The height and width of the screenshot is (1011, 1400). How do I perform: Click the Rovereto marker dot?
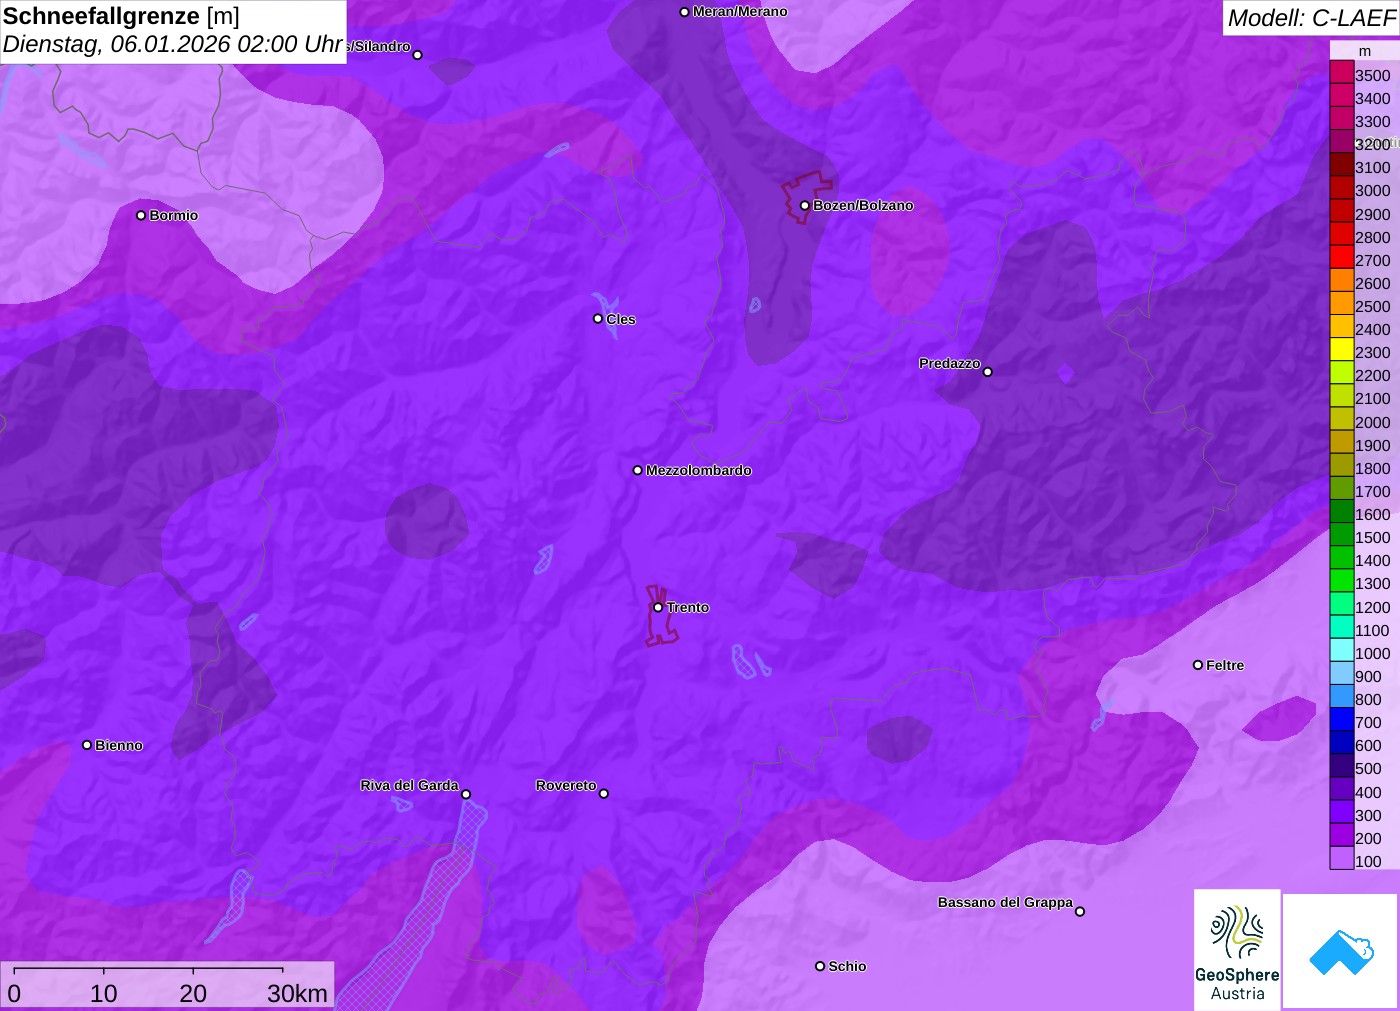coord(604,794)
